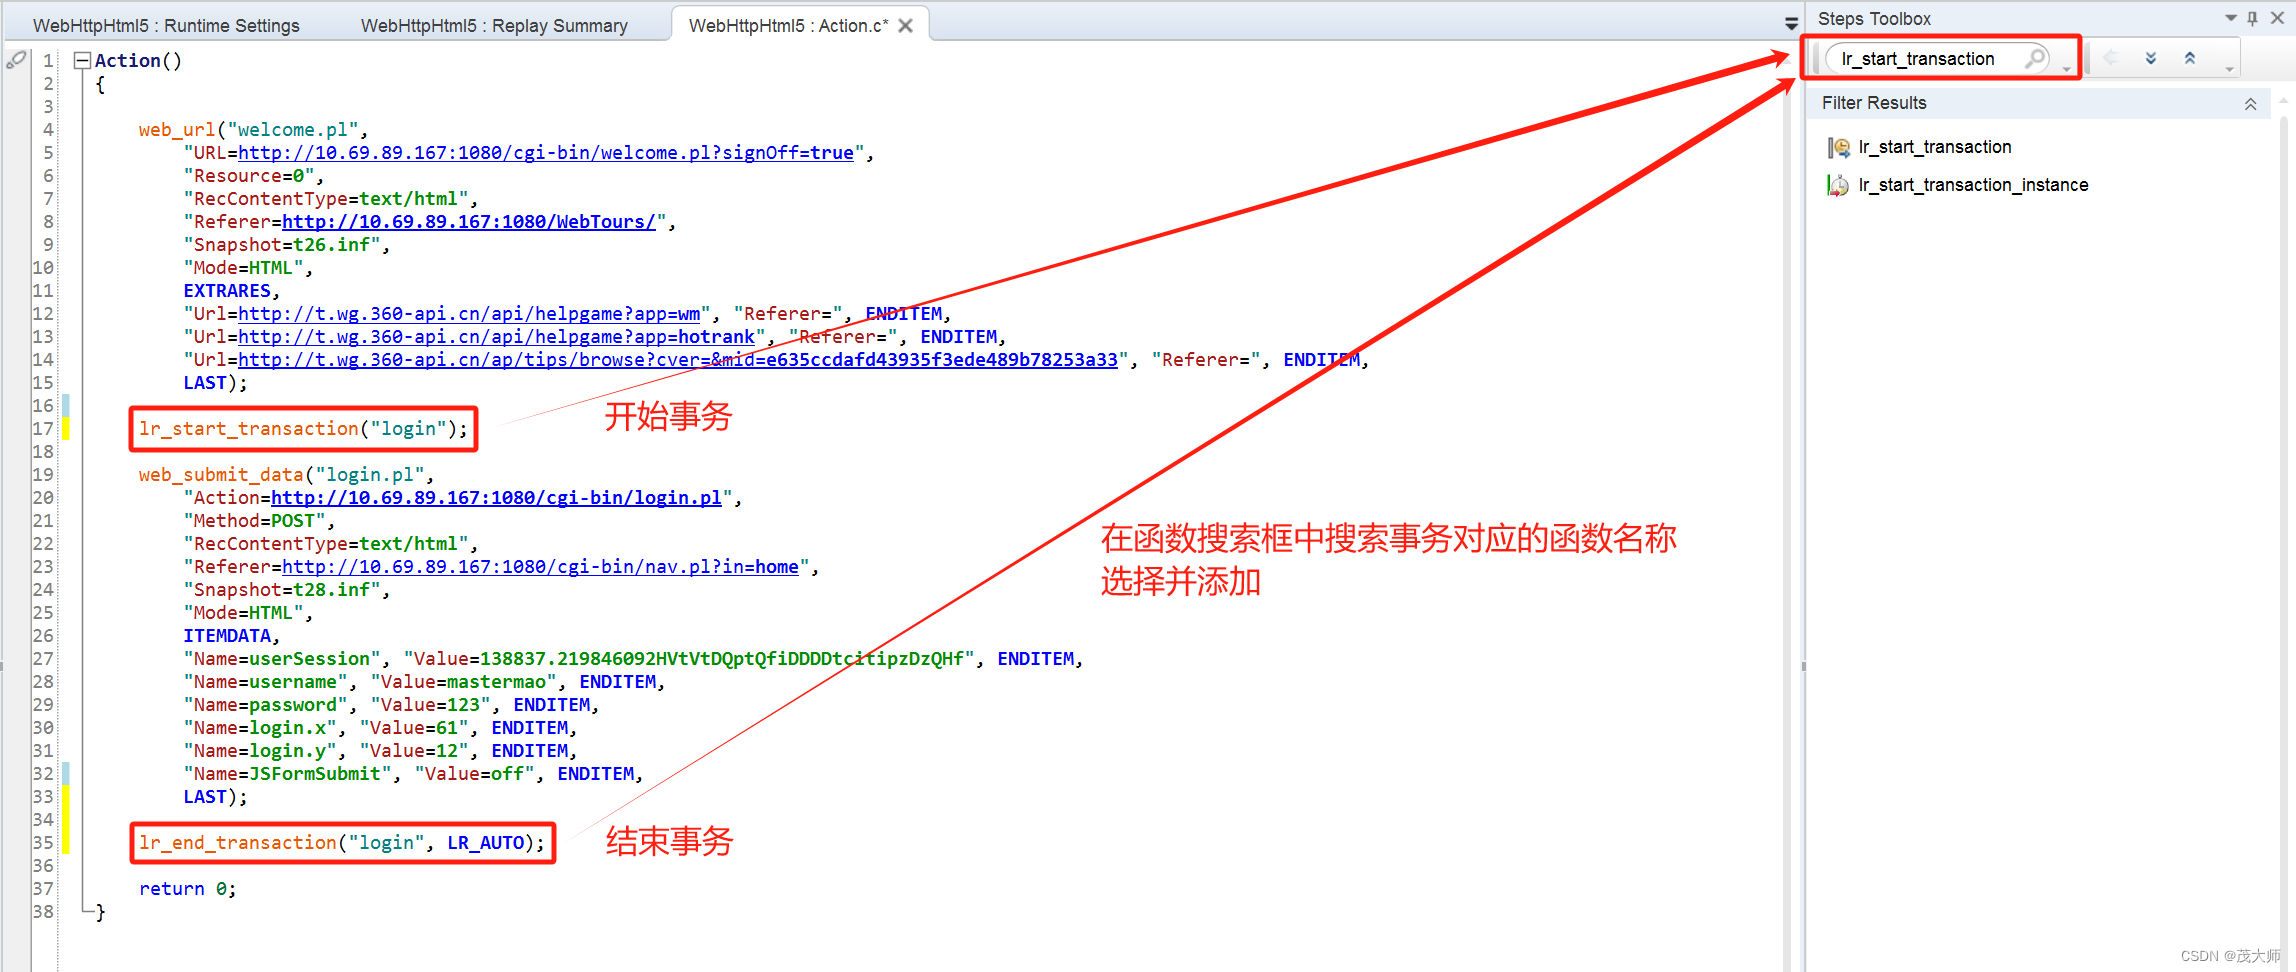This screenshot has height=972, width=2296.
Task: Switch to the Replay Summary tab
Action: (x=493, y=24)
